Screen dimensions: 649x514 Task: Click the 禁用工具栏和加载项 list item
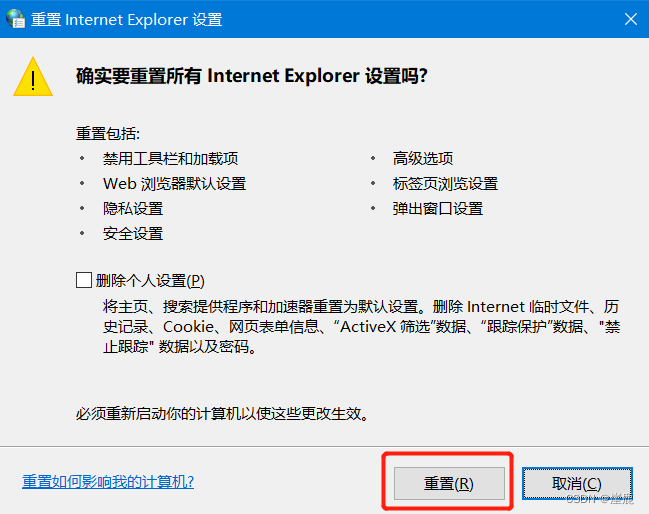(171, 159)
